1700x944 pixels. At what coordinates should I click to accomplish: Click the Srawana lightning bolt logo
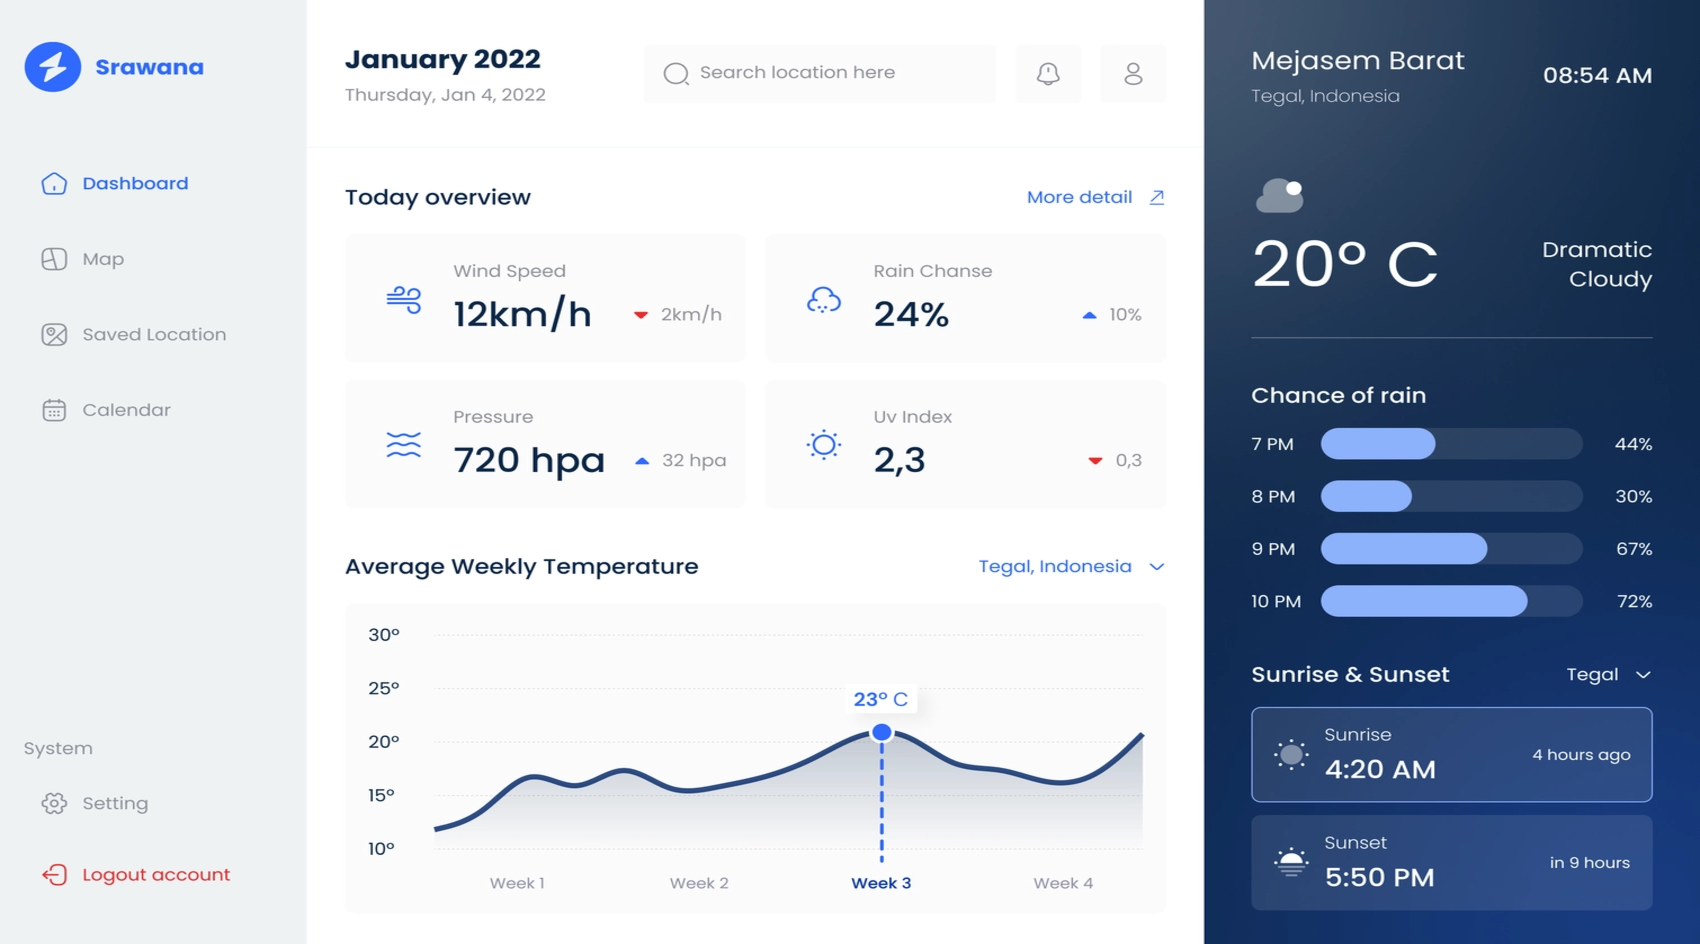[53, 67]
